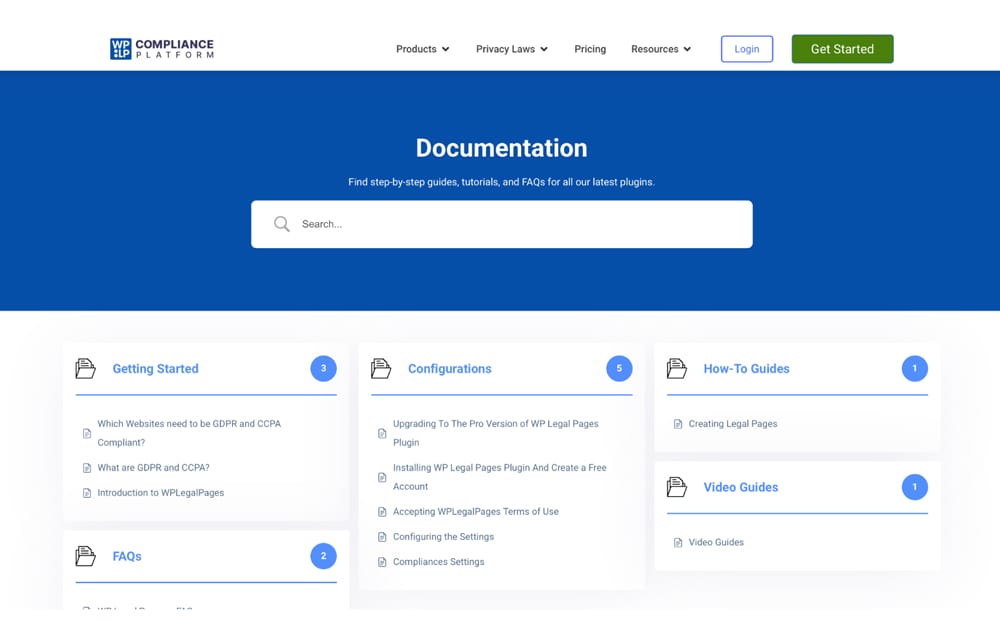Screen dimensions: 1000x627
Task: Expand the Products dropdown menu
Action: 422,48
